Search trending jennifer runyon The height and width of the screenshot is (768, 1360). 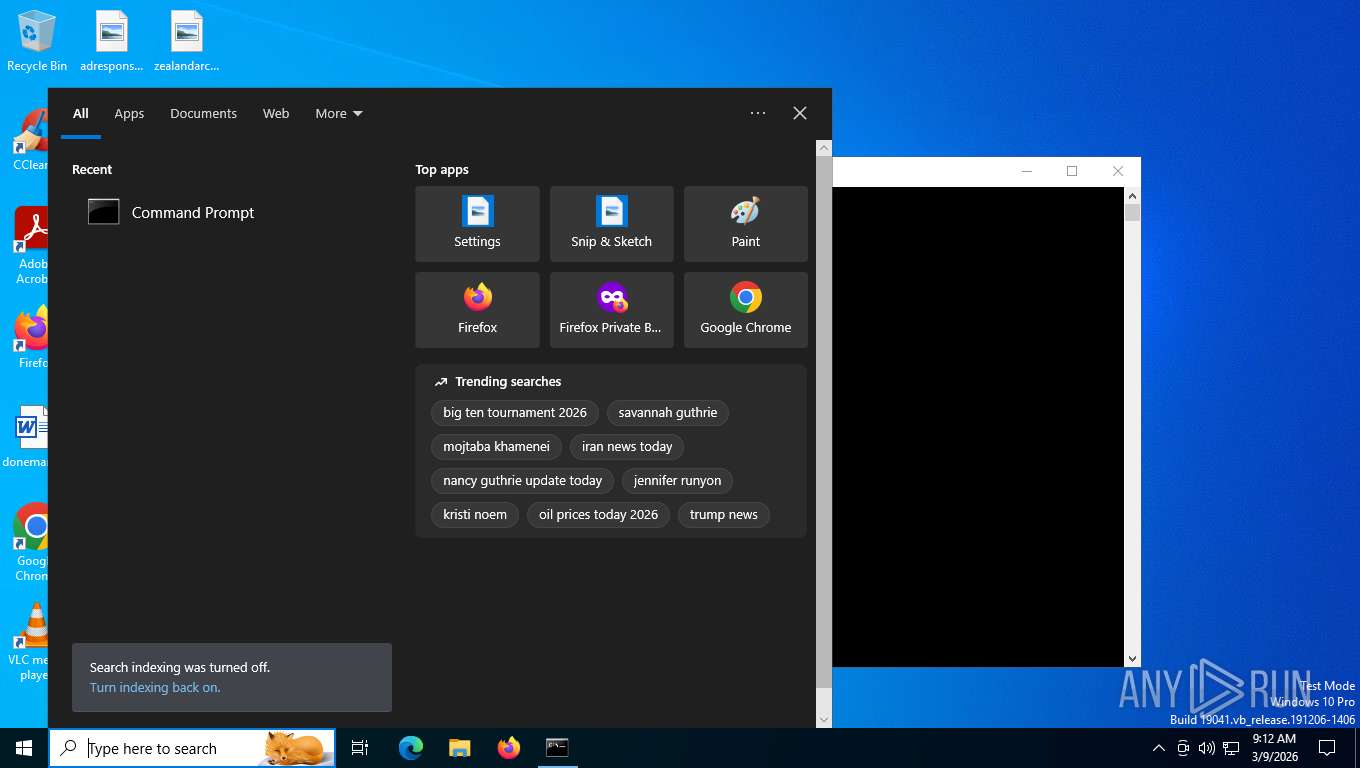pos(677,481)
